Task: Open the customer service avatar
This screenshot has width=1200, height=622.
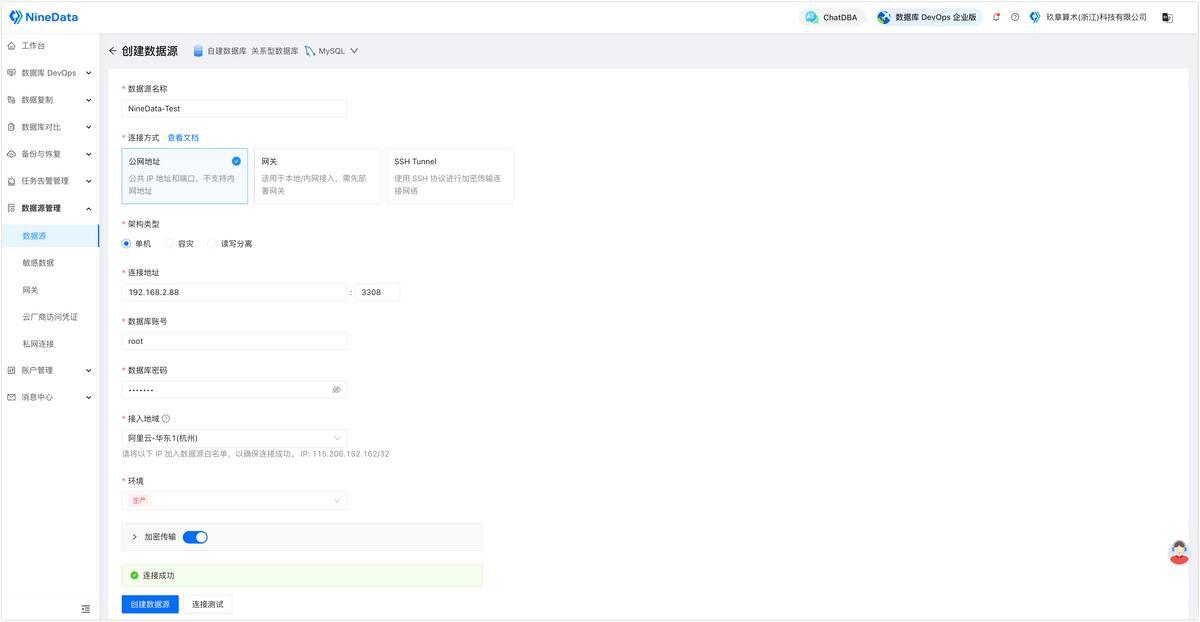Action: 1180,553
